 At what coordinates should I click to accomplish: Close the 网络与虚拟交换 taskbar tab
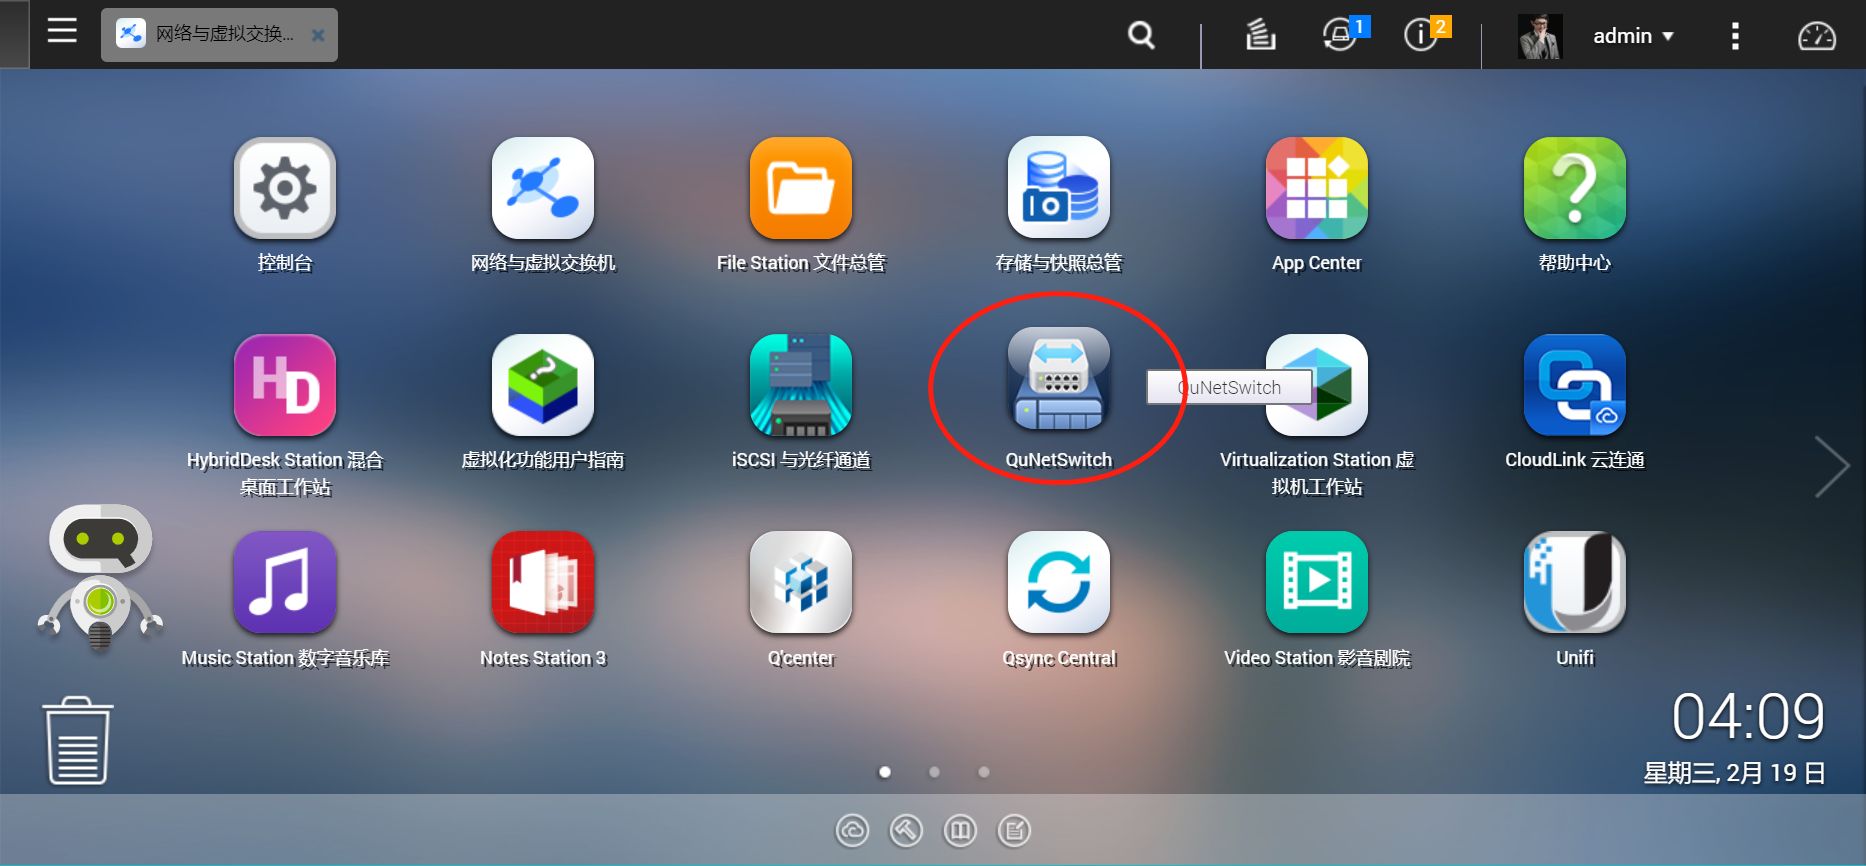pyautogui.click(x=318, y=35)
